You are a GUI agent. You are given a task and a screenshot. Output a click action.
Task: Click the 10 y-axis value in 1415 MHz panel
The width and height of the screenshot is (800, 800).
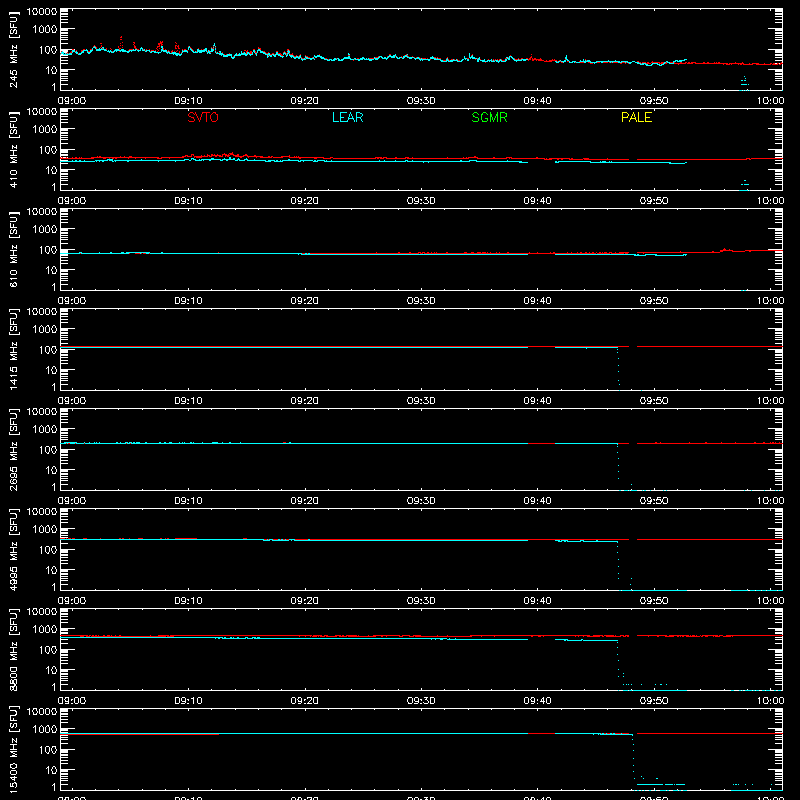[51, 370]
